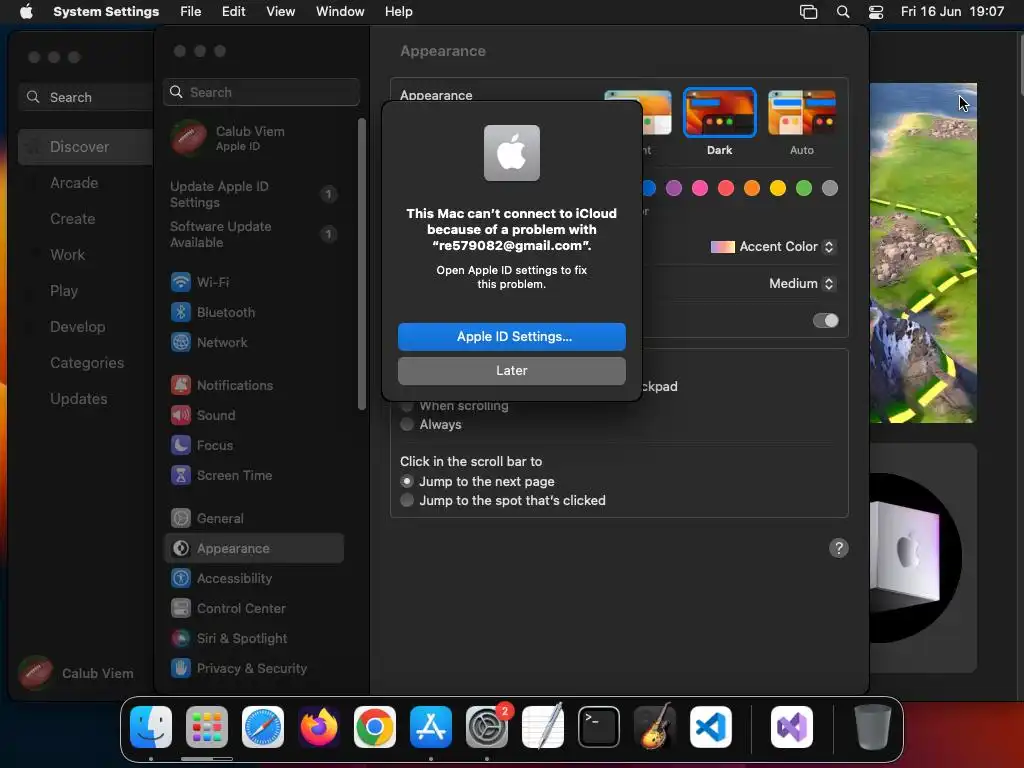Viewport: 1024px width, 768px height.
Task: Select Jump to the next page
Action: [407, 481]
